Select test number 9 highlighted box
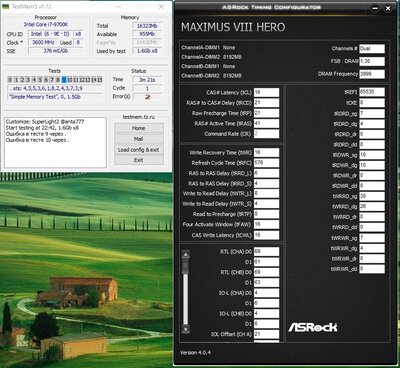Image resolution: width=400 pixels, height=368 pixels. pos(64,80)
